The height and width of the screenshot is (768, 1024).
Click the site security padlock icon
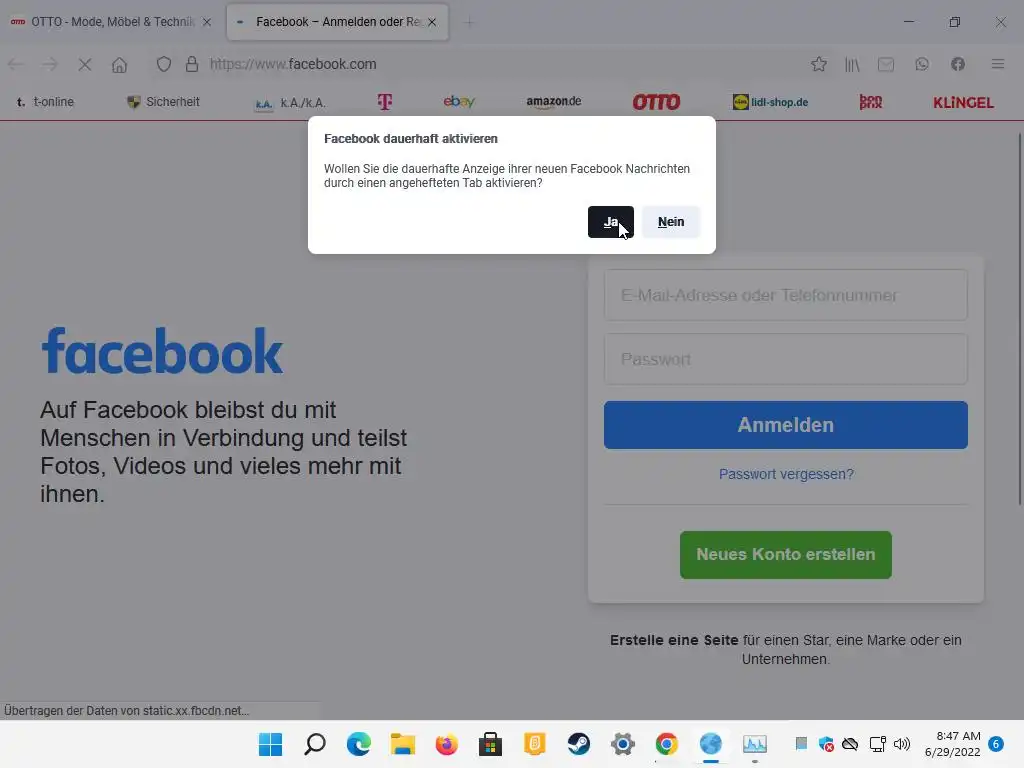(x=191, y=64)
